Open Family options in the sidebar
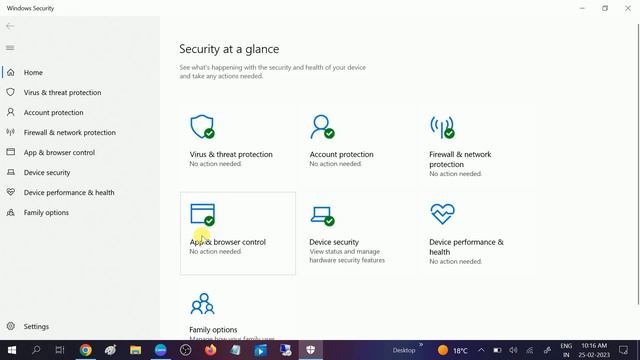 point(46,212)
